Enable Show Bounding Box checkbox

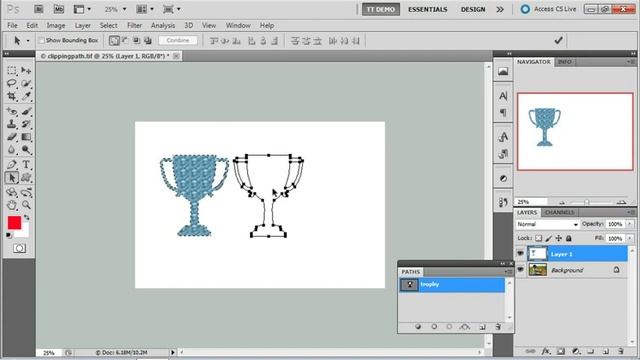(x=41, y=40)
